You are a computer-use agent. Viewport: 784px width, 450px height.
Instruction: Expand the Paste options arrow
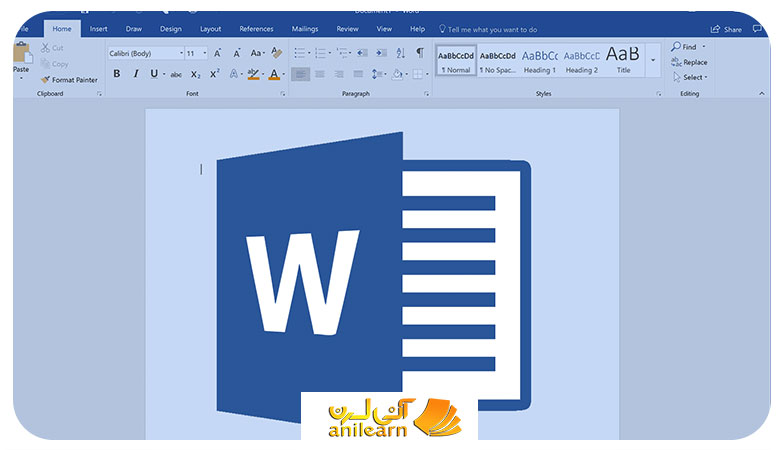(x=21, y=78)
